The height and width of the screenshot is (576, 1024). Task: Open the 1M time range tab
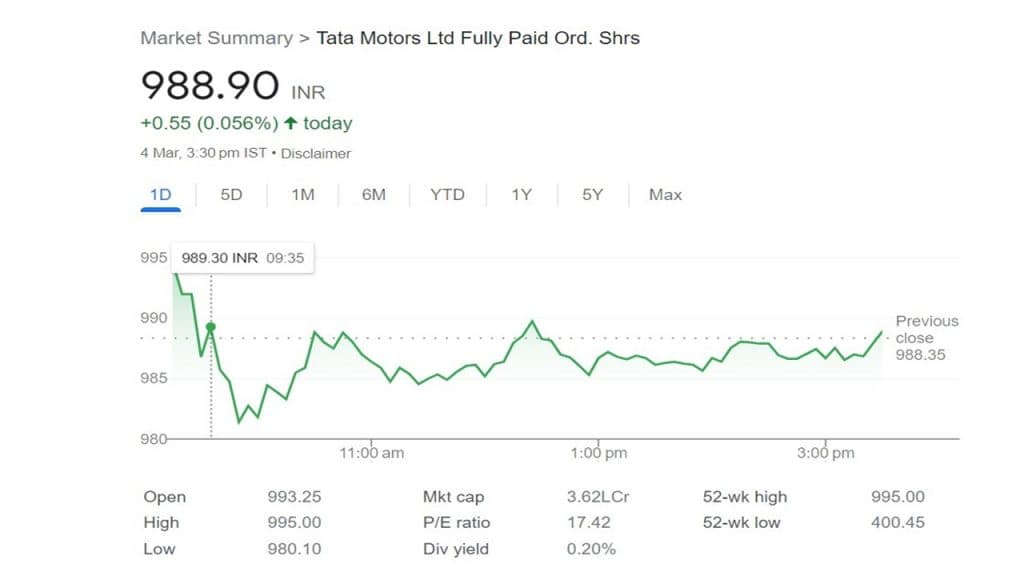coord(303,195)
